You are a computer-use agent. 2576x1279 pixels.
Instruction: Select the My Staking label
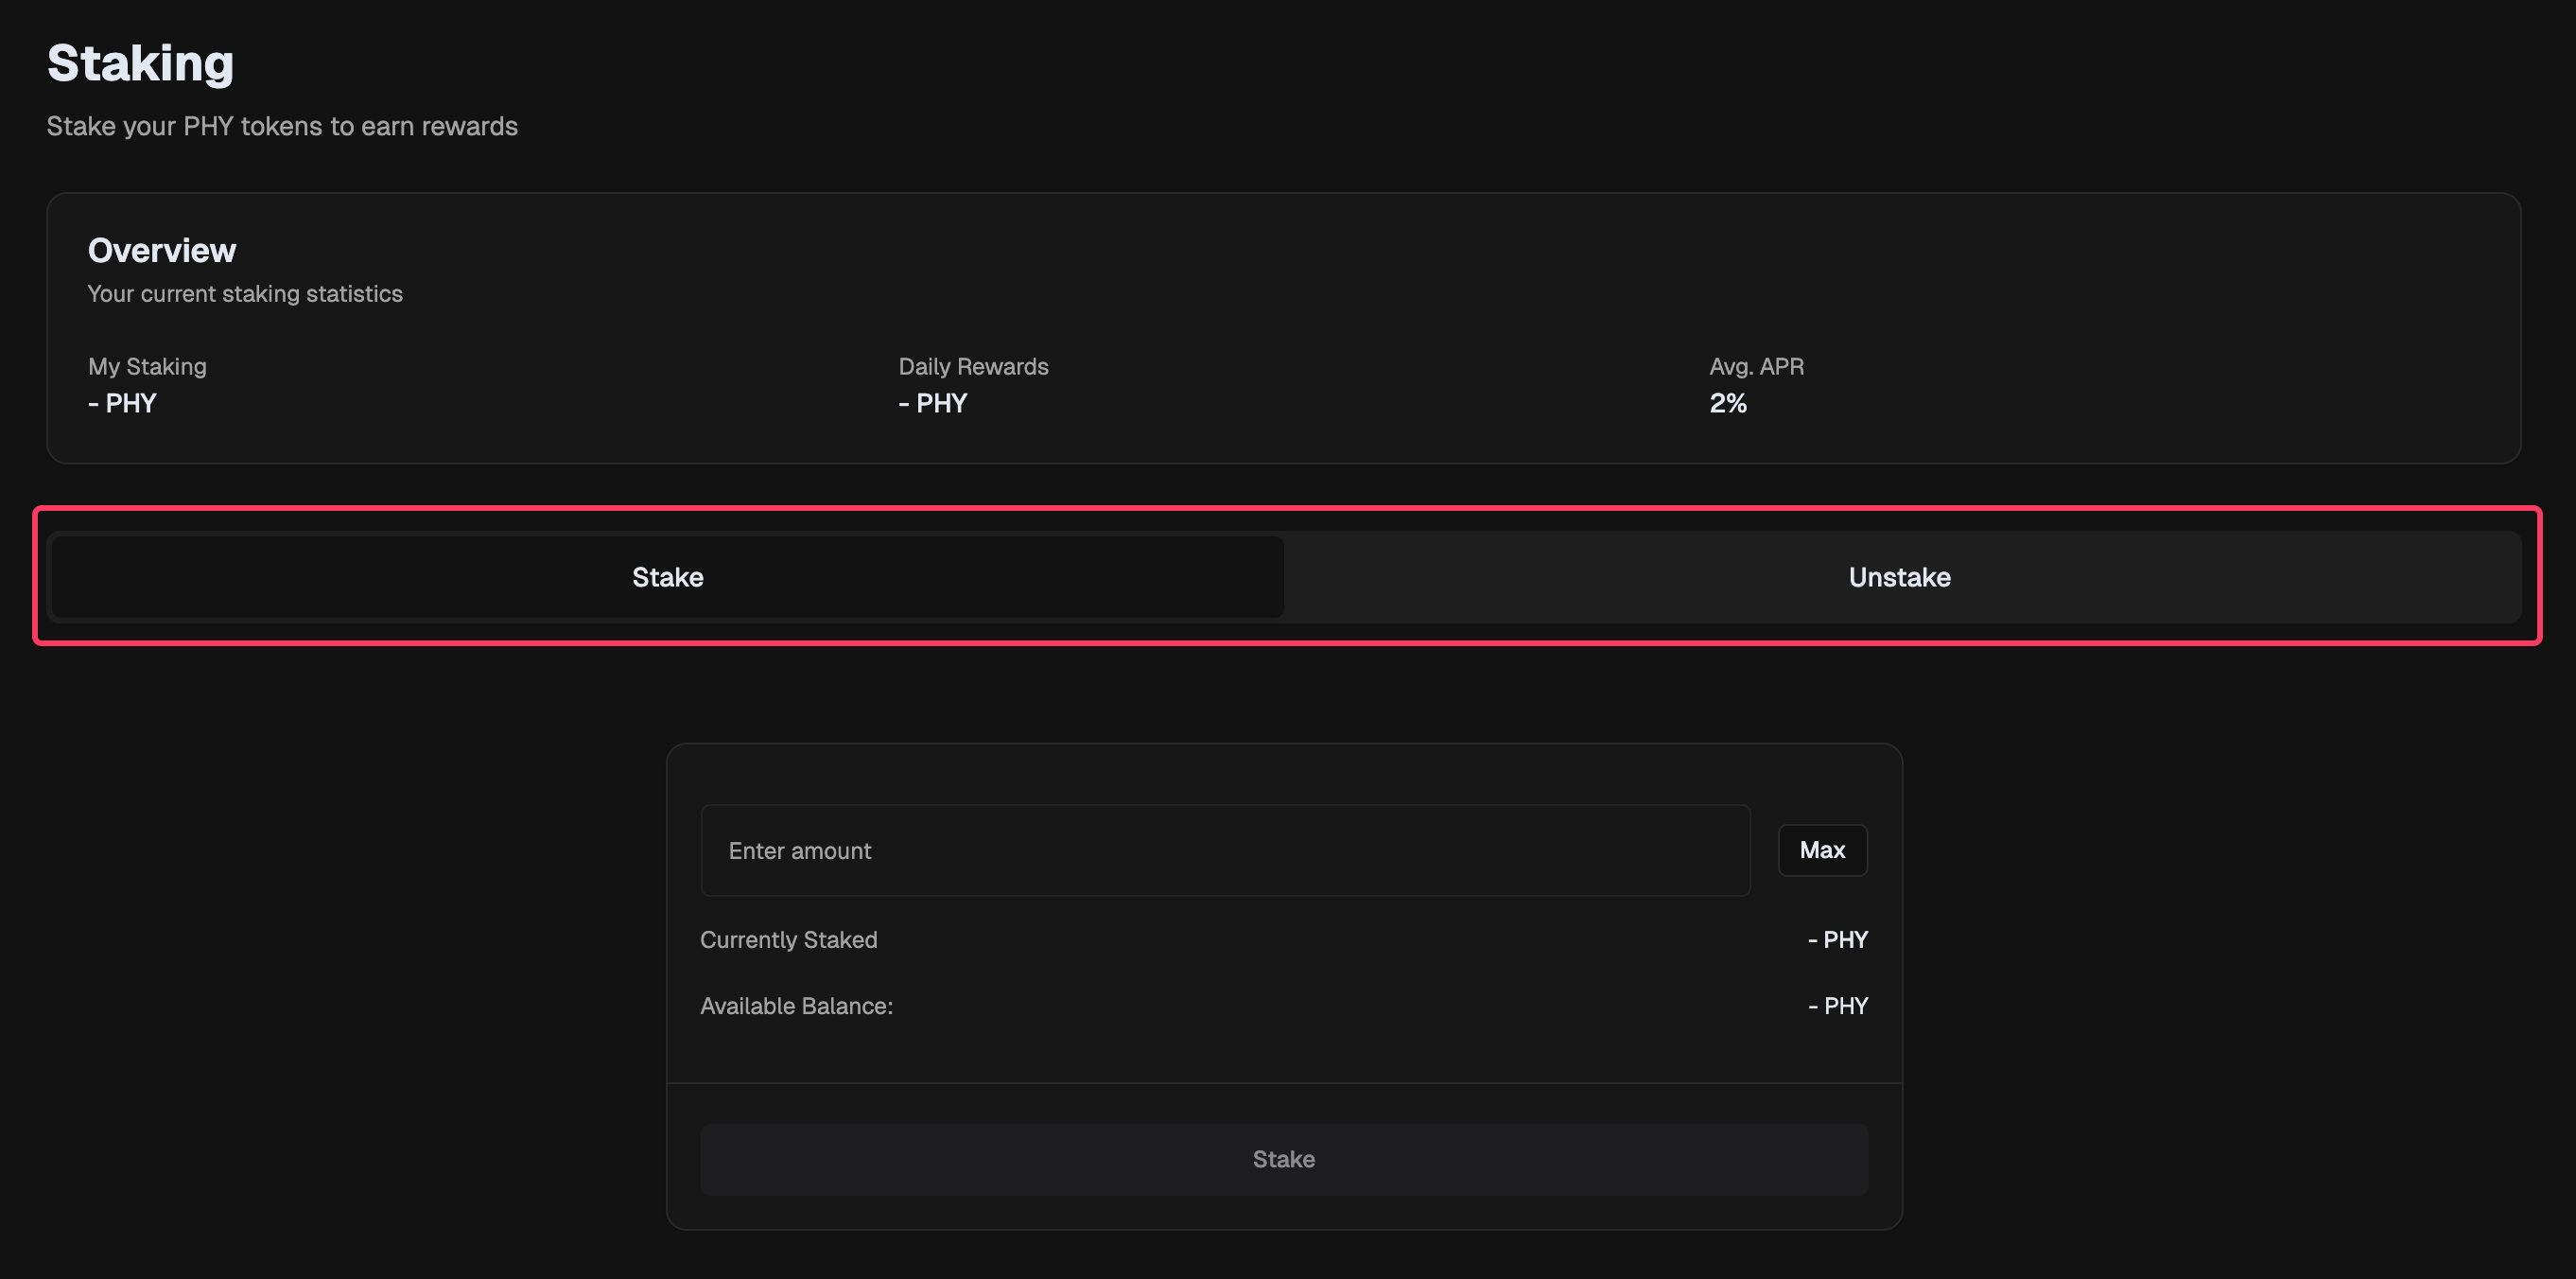pyautogui.click(x=147, y=366)
